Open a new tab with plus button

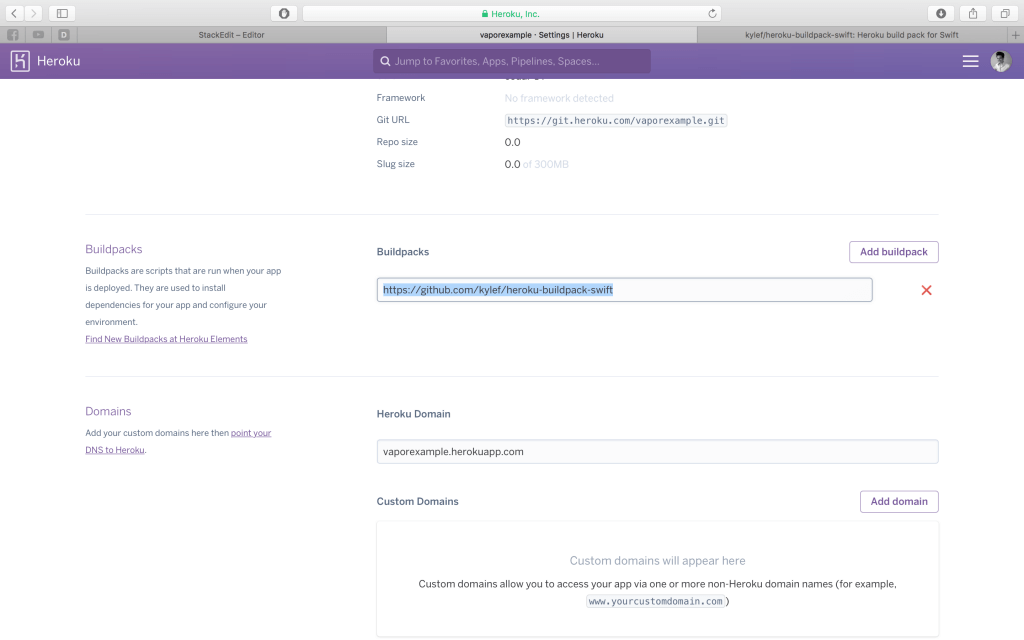pyautogui.click(x=1016, y=34)
